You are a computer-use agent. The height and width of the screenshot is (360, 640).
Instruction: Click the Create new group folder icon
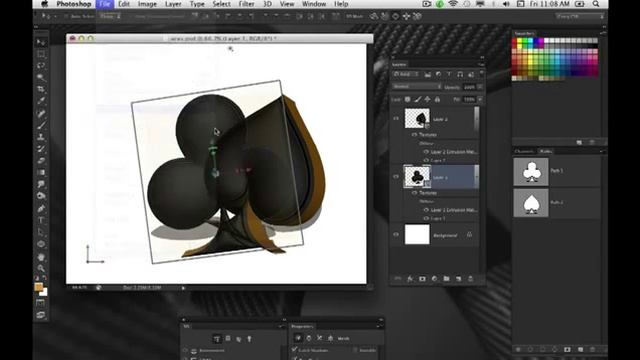pyautogui.click(x=446, y=279)
